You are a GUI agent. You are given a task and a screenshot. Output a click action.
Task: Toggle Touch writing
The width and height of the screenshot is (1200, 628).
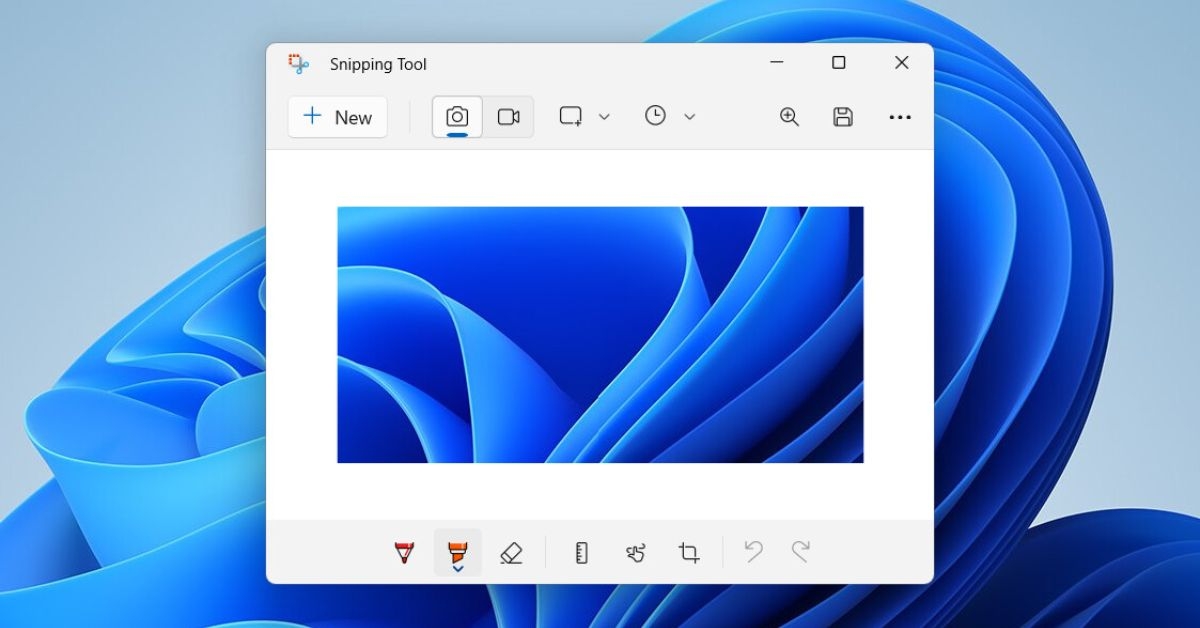tap(635, 552)
